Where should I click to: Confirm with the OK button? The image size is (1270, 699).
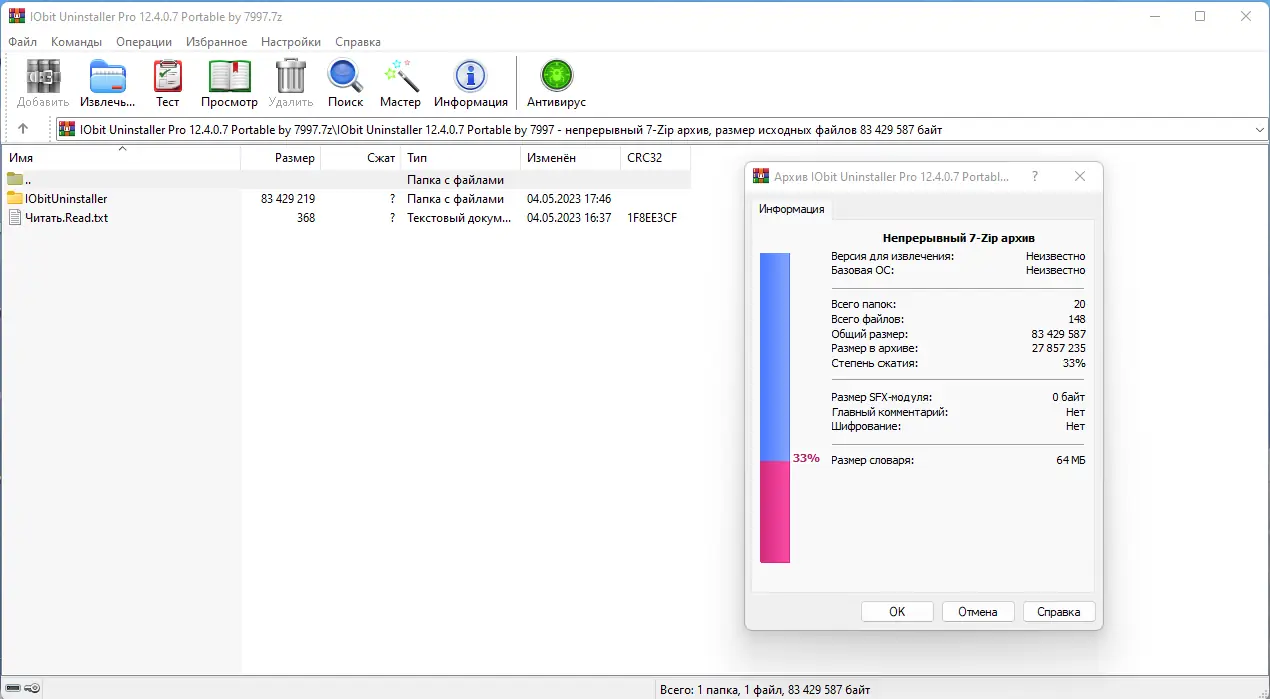(897, 612)
